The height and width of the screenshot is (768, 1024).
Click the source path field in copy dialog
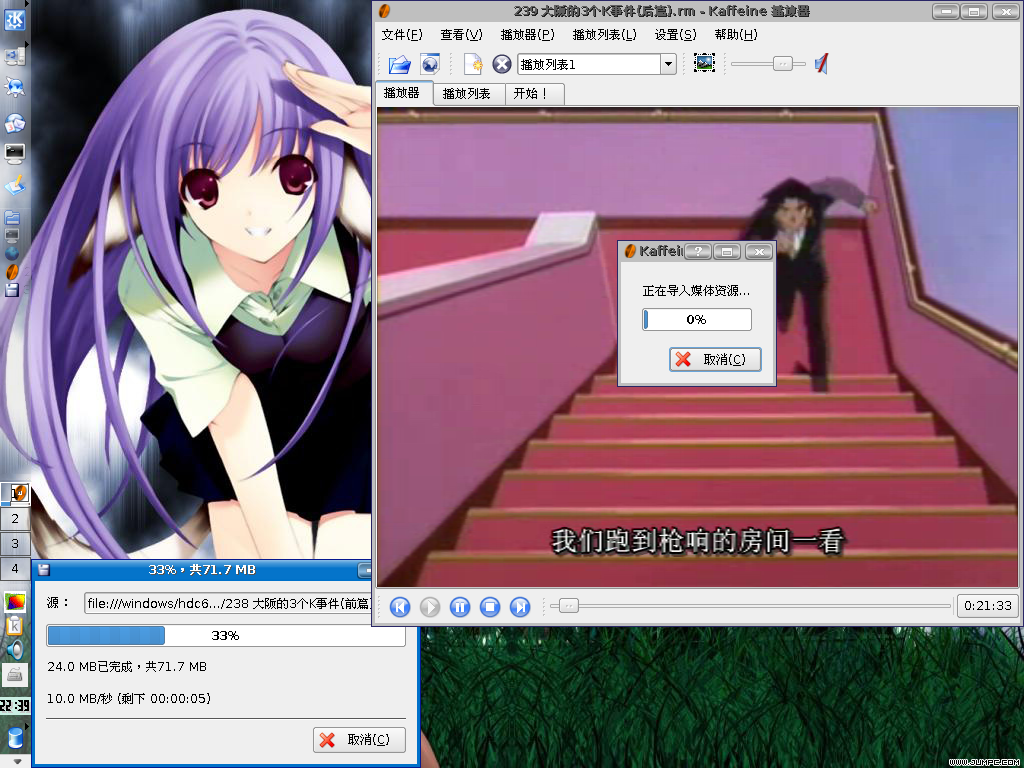(228, 603)
